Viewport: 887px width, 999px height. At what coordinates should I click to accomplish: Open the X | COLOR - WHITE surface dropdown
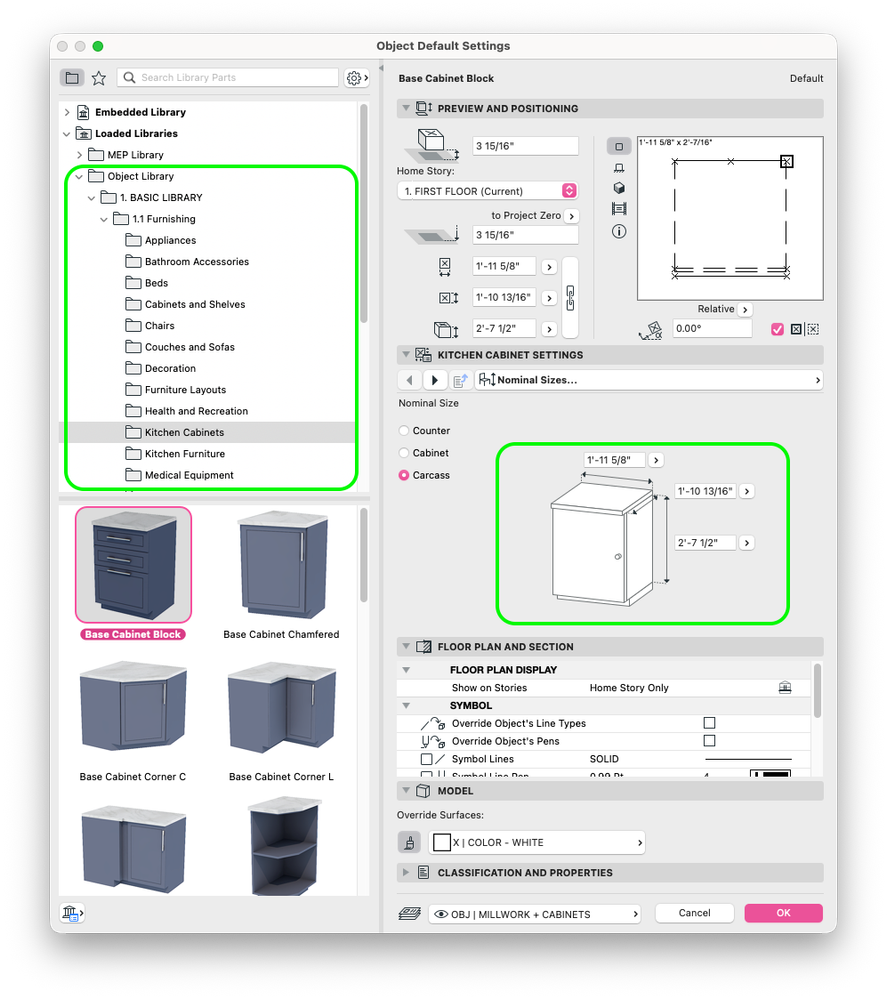click(537, 842)
